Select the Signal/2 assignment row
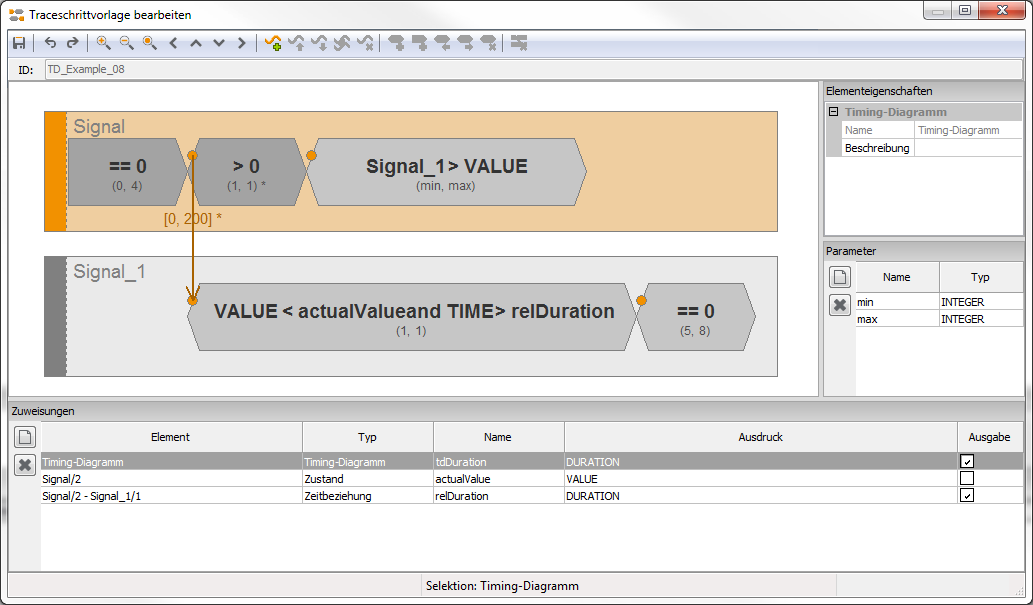The image size is (1033, 605). [532, 478]
